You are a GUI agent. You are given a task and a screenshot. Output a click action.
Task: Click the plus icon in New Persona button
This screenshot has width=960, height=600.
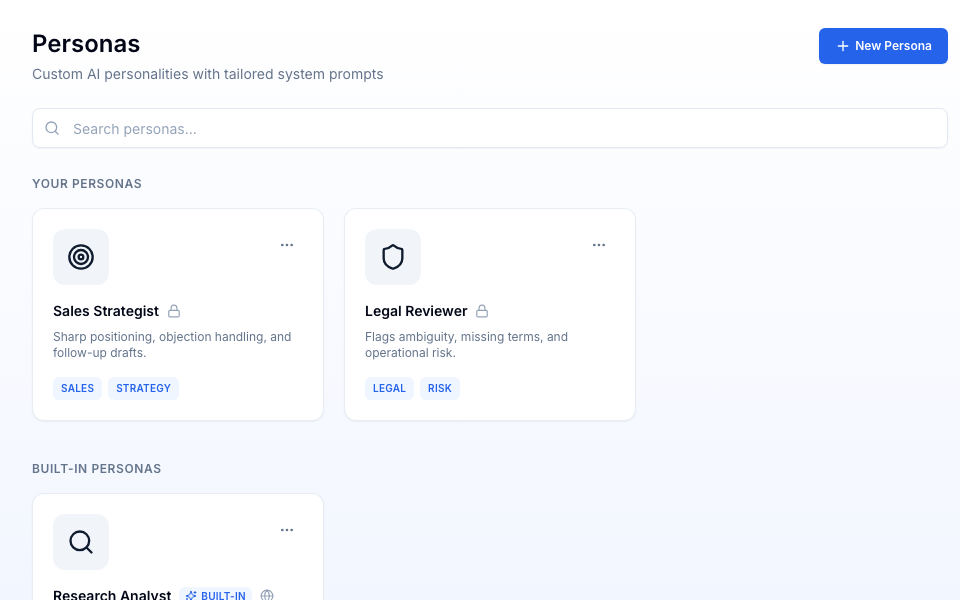842,46
